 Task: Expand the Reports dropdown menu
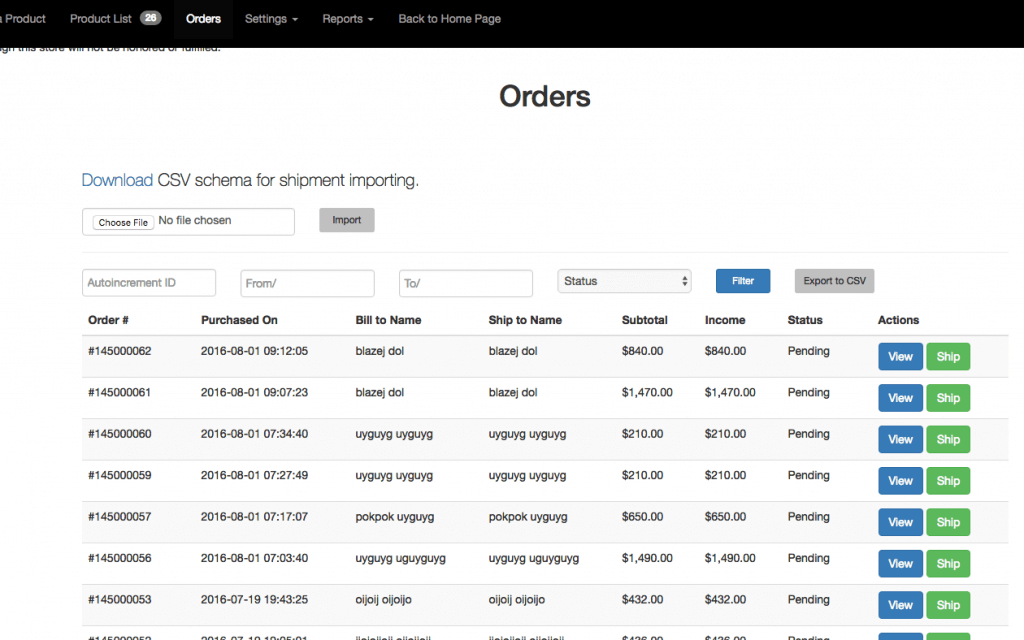(348, 19)
